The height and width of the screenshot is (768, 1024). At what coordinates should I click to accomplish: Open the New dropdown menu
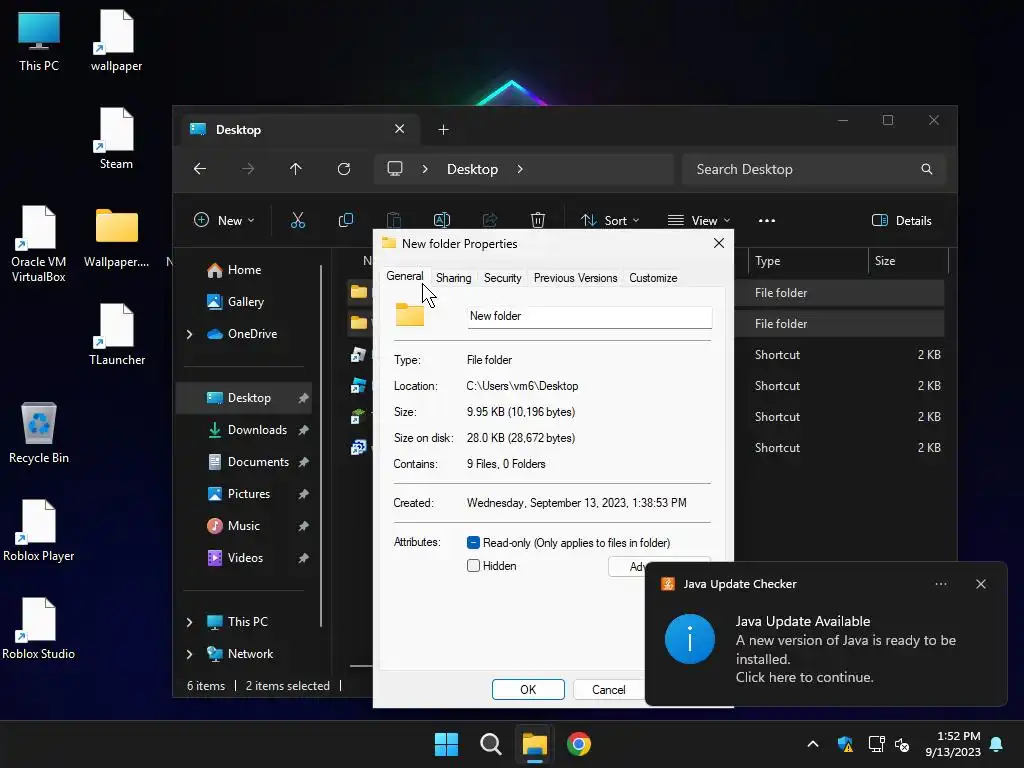224,221
